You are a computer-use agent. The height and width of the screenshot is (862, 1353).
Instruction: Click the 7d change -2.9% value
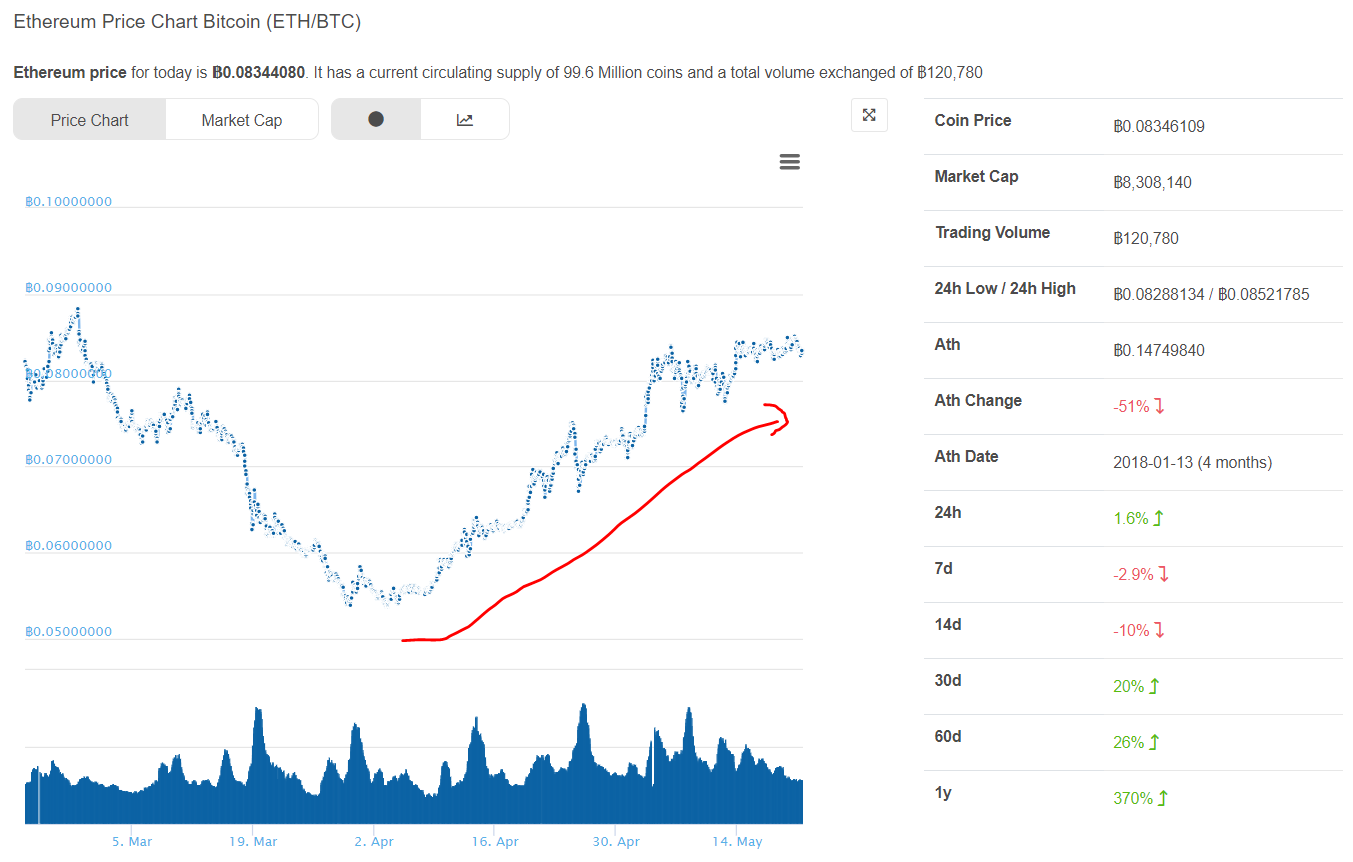point(1141,575)
